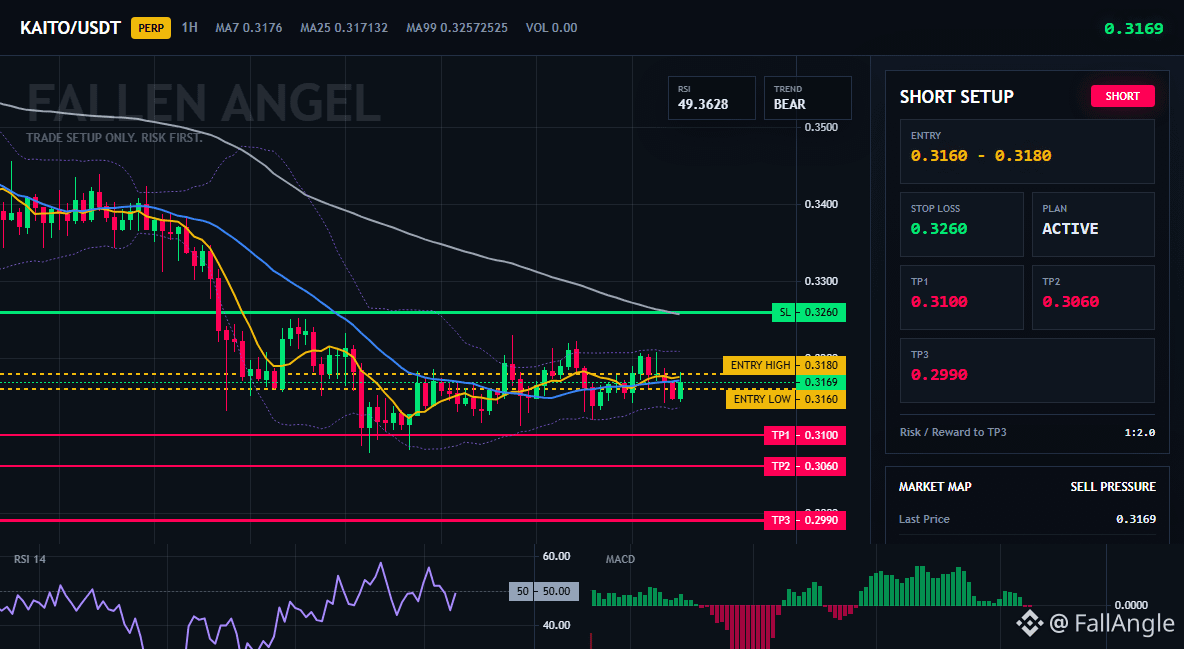Click the 1:2.0 risk reward value
1184x649 pixels.
[x=1139, y=433]
